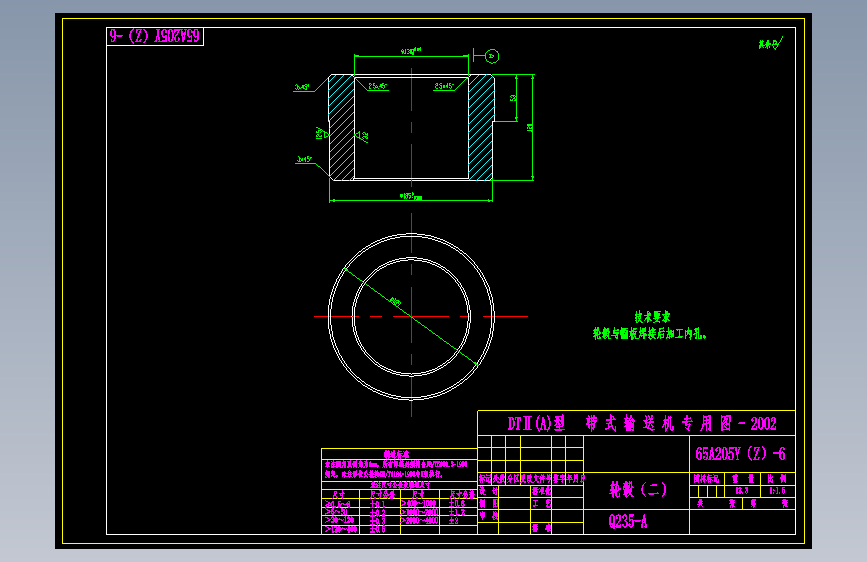Select the title 'DTⅡ(A)型 带式输送机专用图-2002'
Image resolution: width=867 pixels, height=562 pixels.
pos(642,424)
